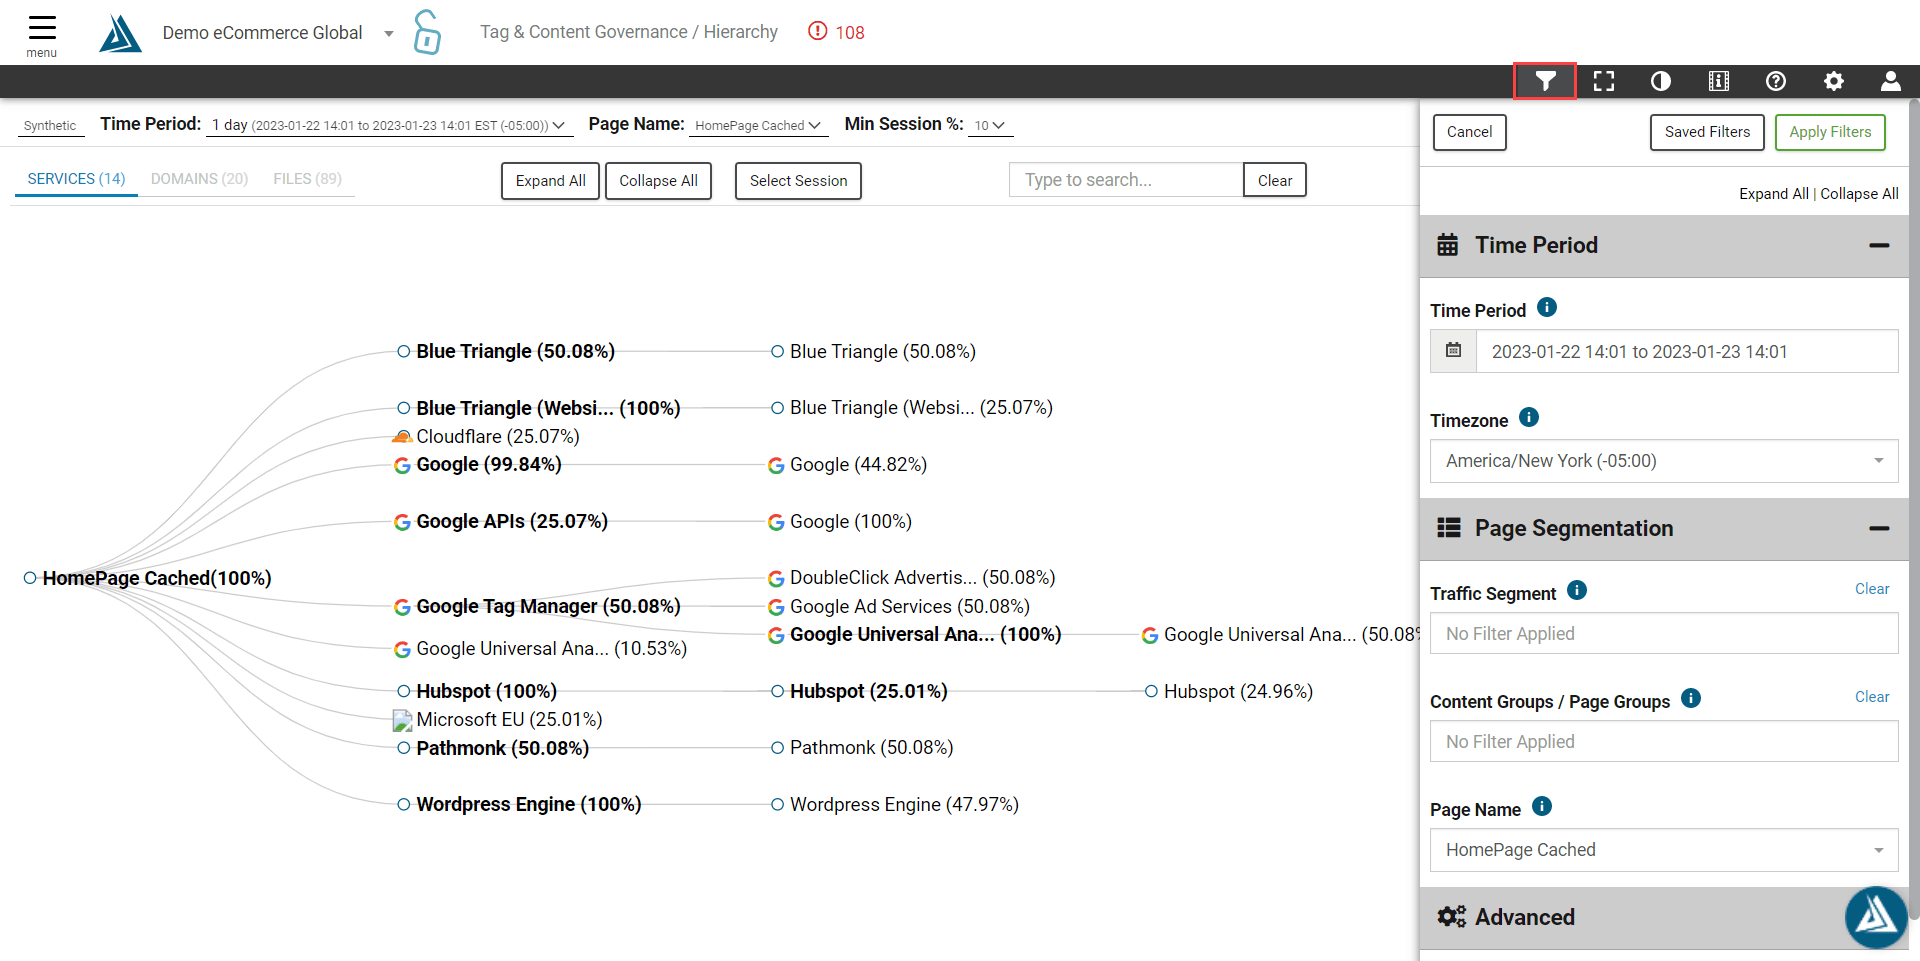Click the Select Session button
The width and height of the screenshot is (1920, 961).
point(797,181)
